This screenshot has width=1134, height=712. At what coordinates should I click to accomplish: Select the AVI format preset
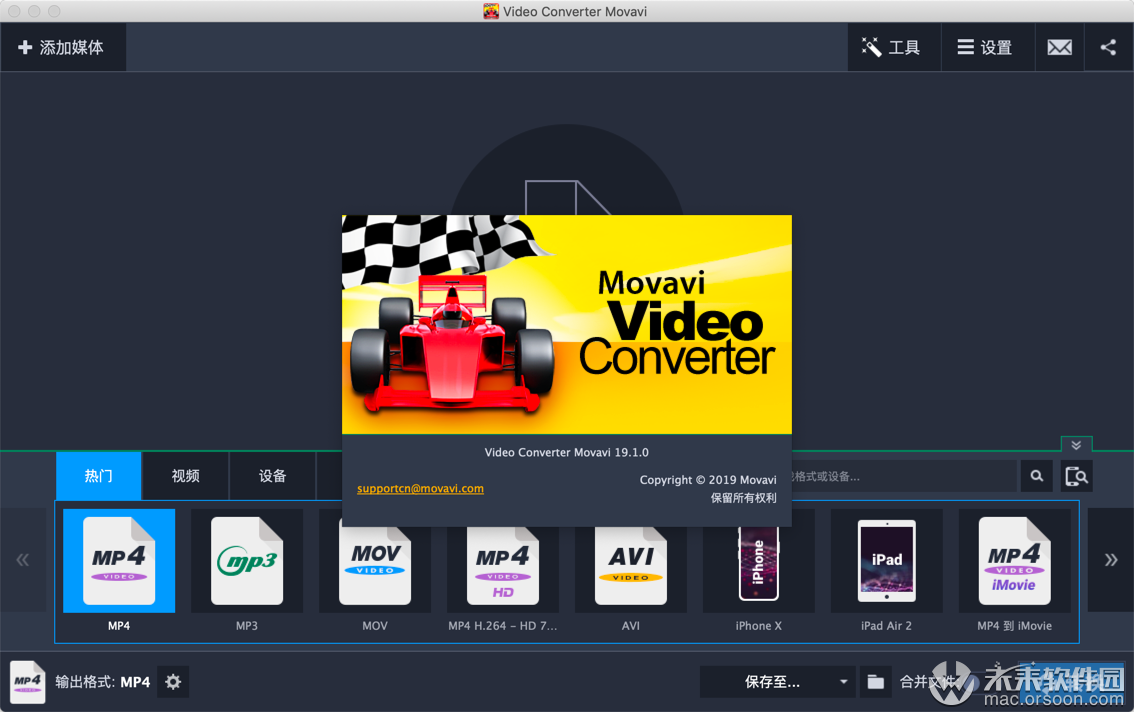631,571
